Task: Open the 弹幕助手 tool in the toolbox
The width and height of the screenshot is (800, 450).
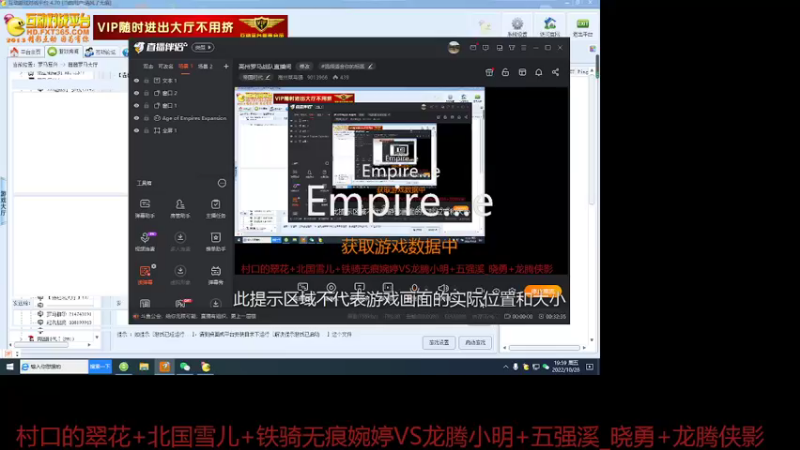Action: [x=145, y=208]
